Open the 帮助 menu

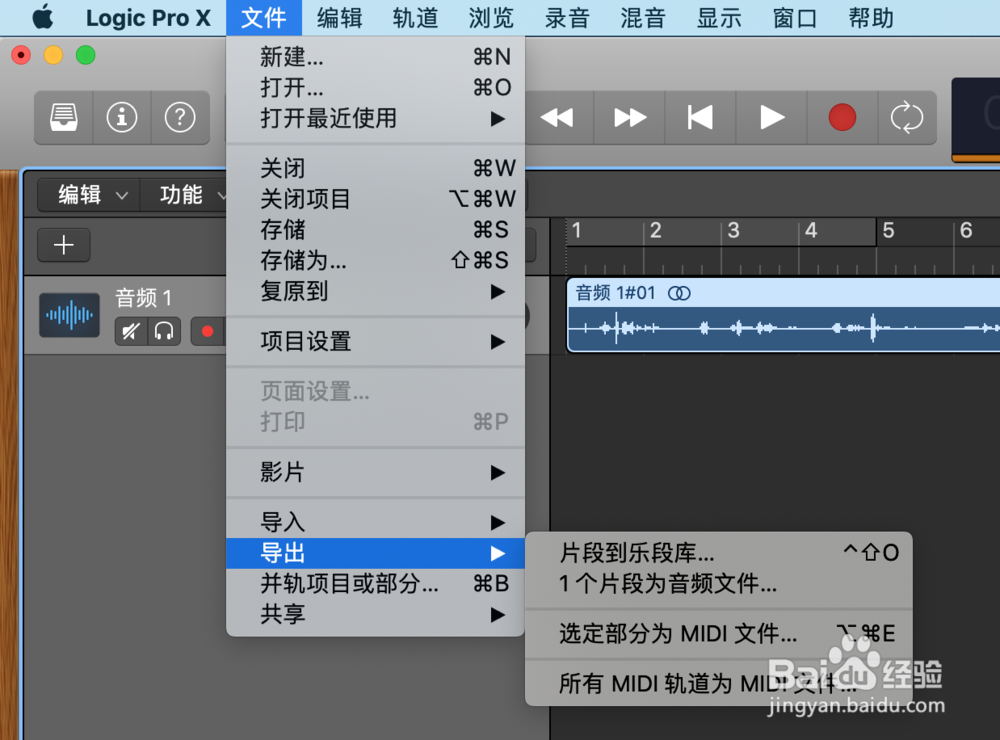[871, 18]
